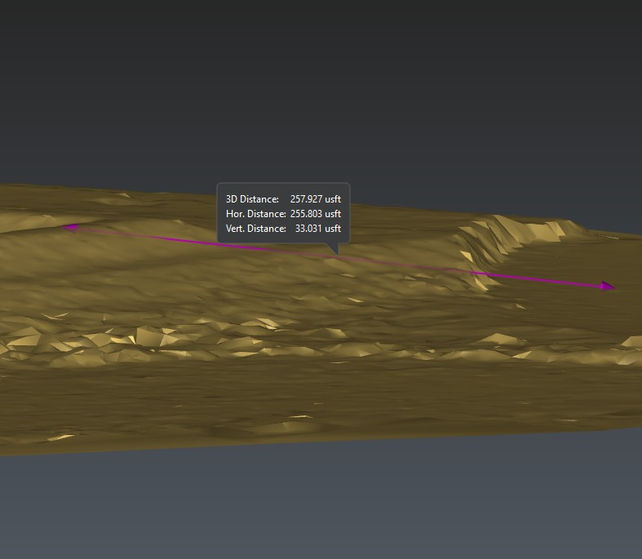Select the 3D Distance value 257.927 usft
This screenshot has width=642, height=559.
coord(315,199)
